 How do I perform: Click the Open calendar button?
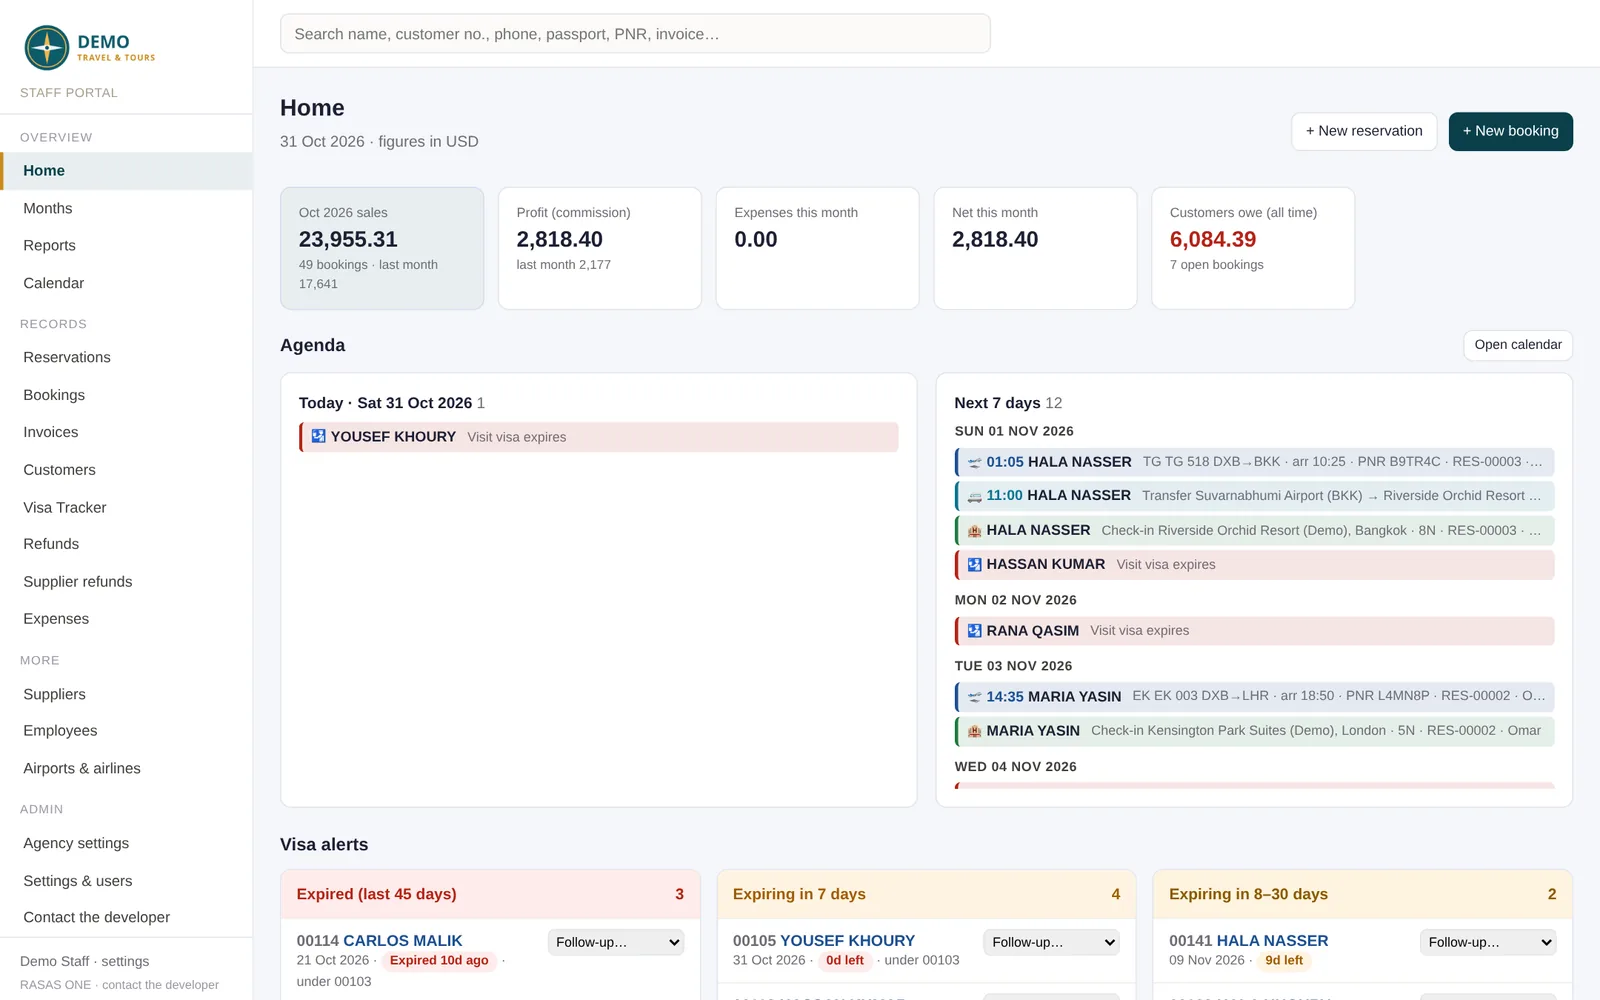click(x=1518, y=345)
